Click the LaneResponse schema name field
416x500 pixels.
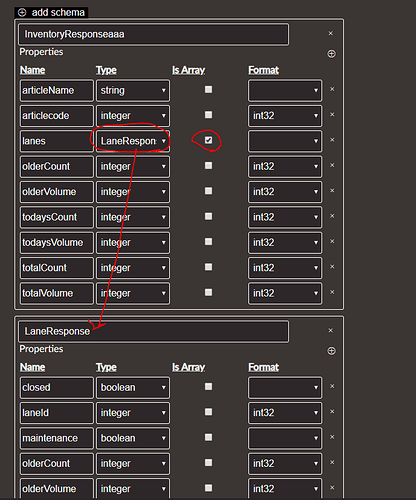(154, 331)
